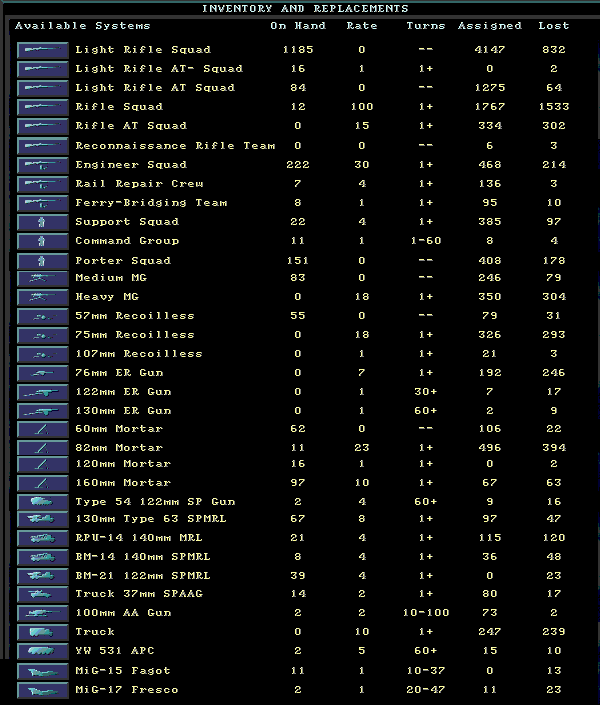Click Rifle Squad rate value 100
The height and width of the screenshot is (705, 600).
[362, 107]
